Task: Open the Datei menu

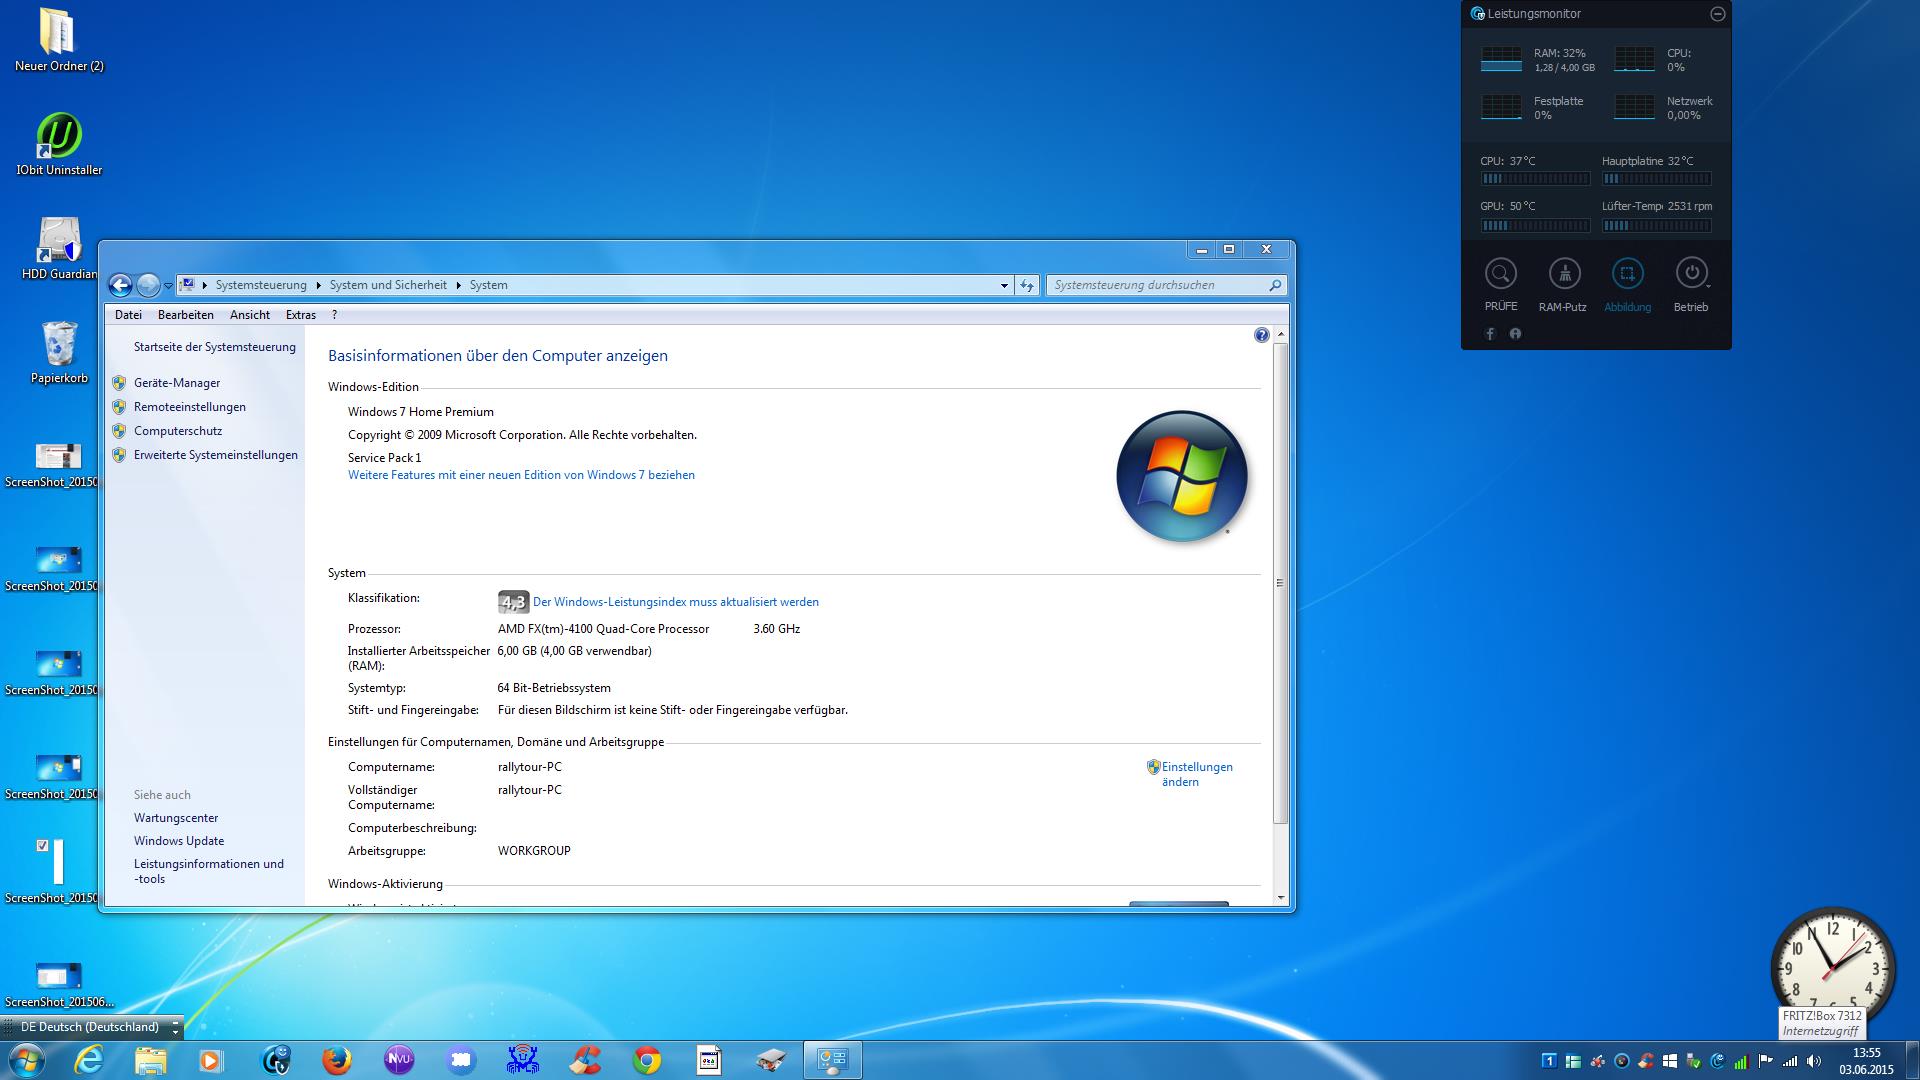Action: (x=128, y=314)
